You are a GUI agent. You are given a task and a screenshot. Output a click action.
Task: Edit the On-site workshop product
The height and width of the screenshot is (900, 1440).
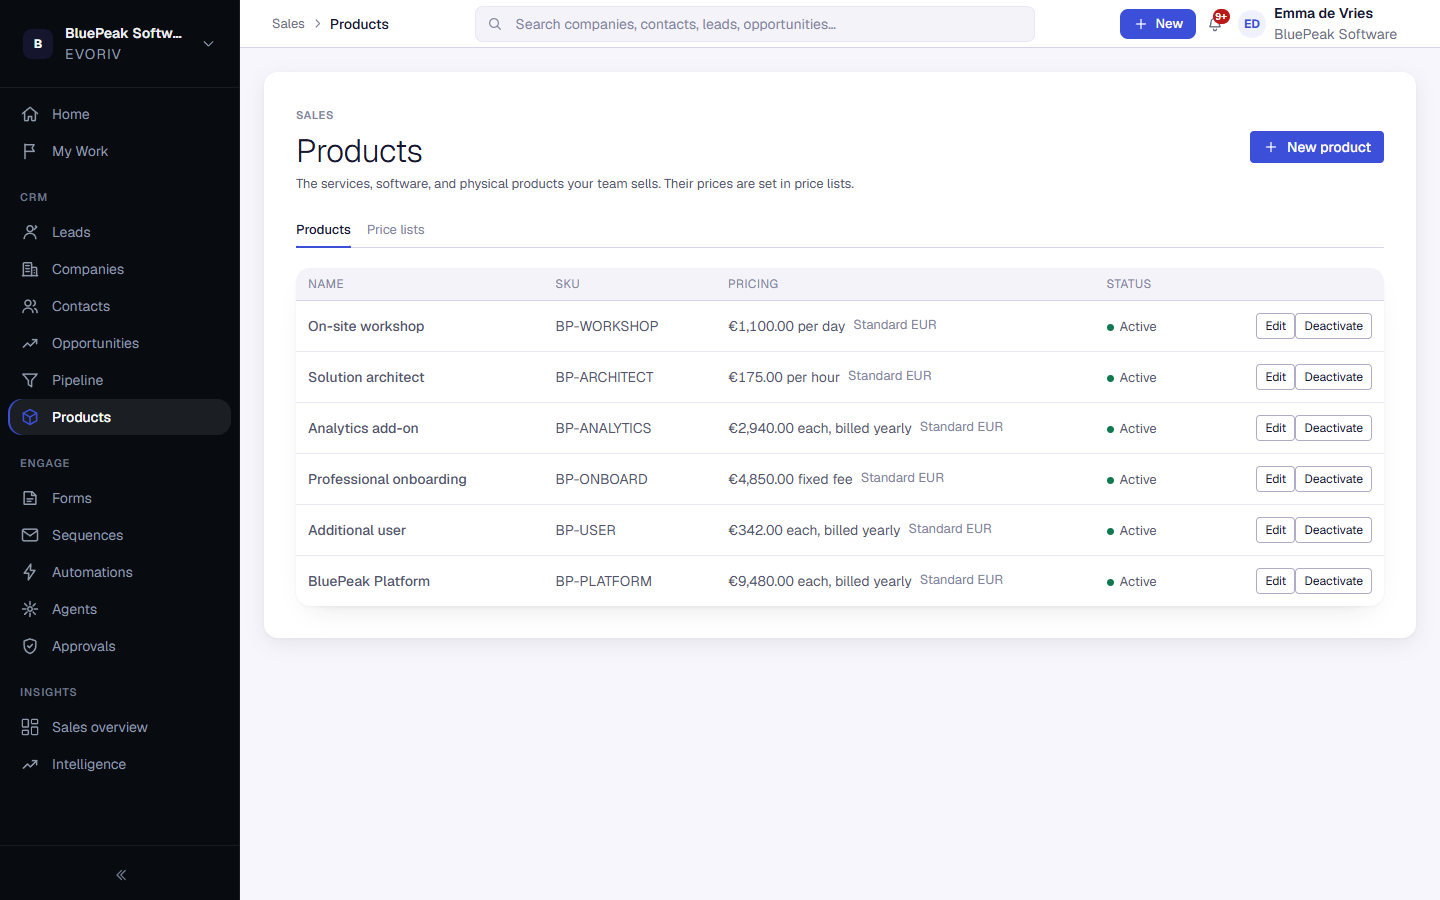pyautogui.click(x=1275, y=326)
